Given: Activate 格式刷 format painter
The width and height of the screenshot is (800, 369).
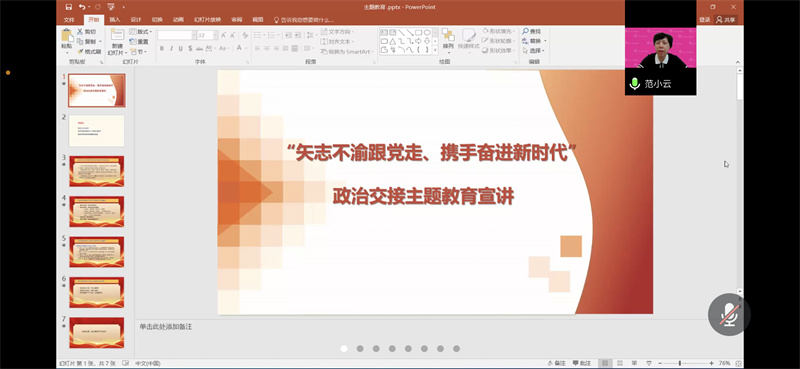Looking at the screenshot, I should (x=89, y=52).
